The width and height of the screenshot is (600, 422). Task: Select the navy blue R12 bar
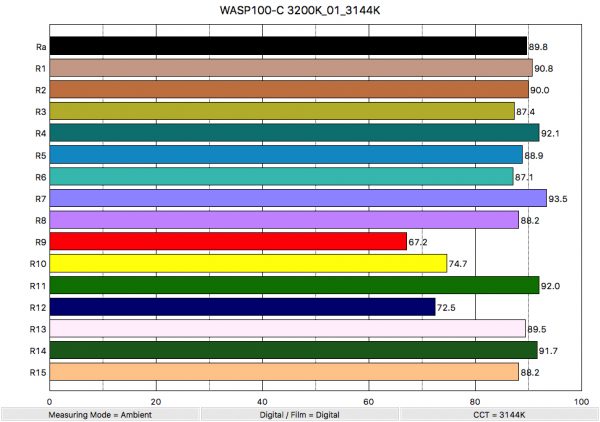242,307
